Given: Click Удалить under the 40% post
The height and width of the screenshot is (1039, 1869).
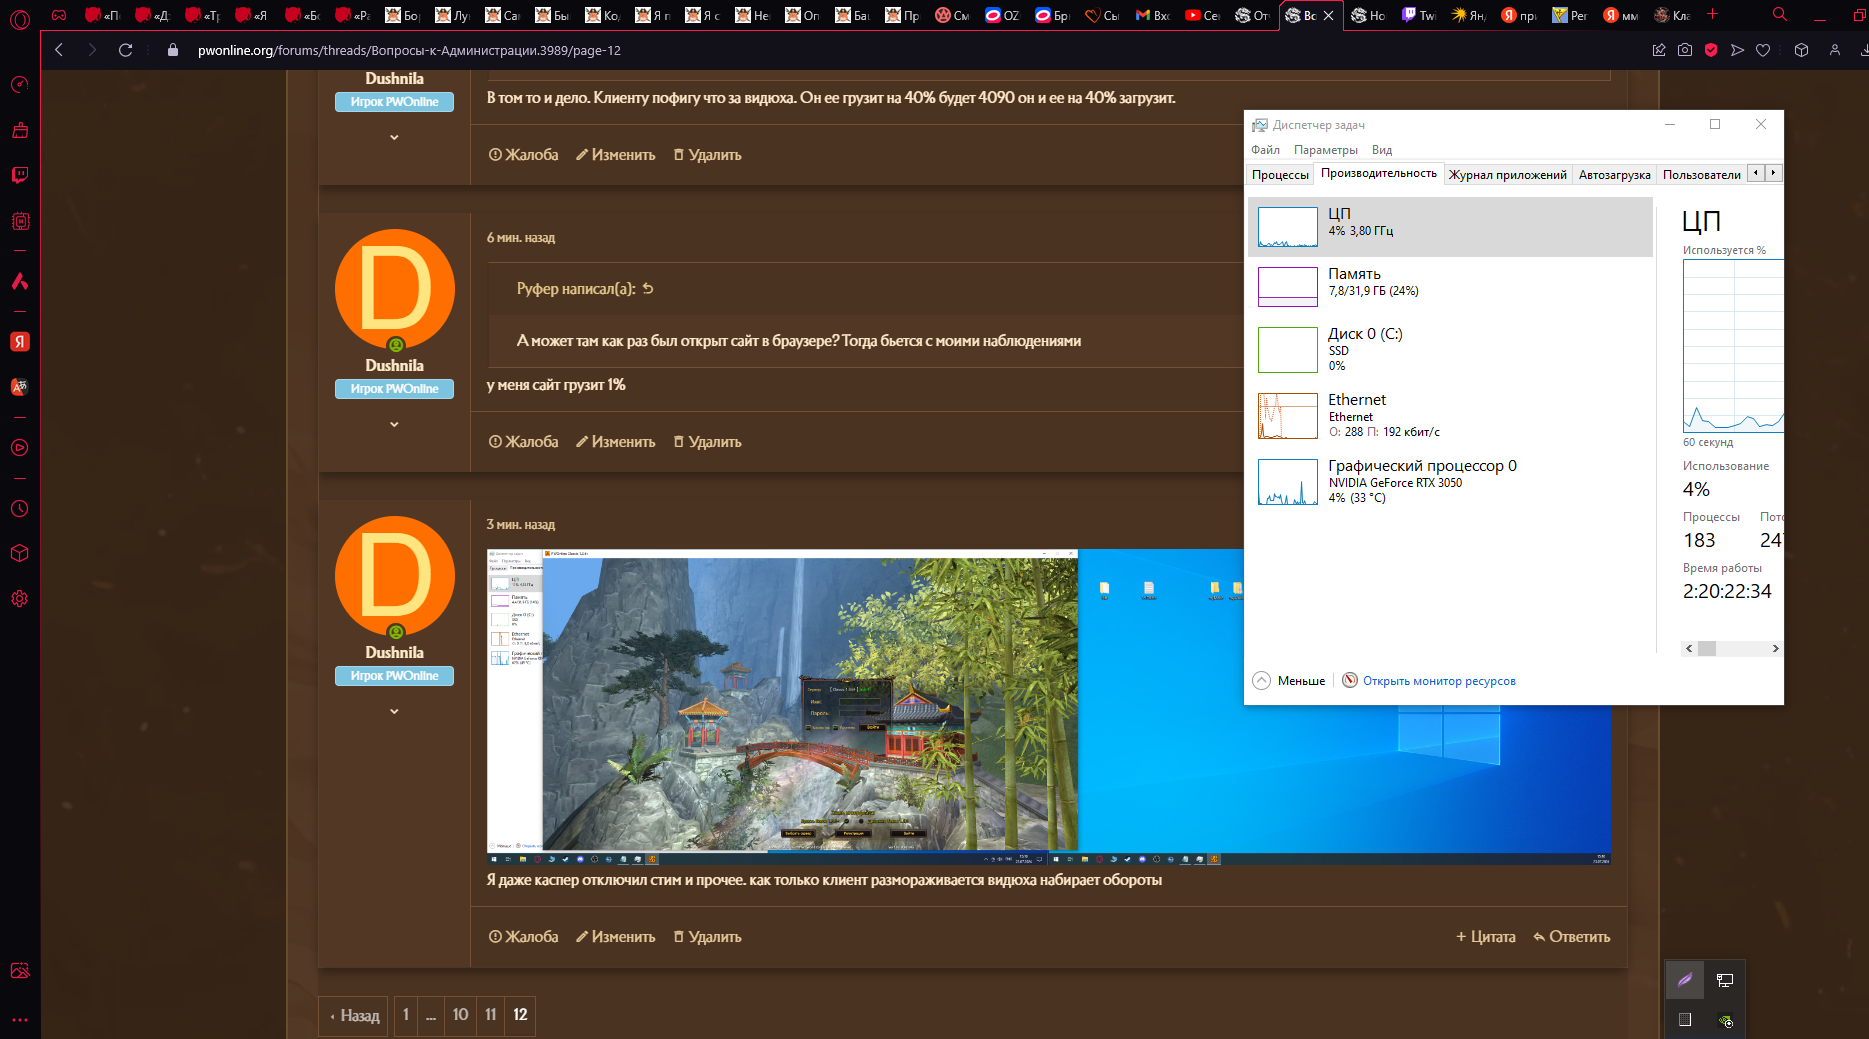Looking at the screenshot, I should pyautogui.click(x=707, y=155).
